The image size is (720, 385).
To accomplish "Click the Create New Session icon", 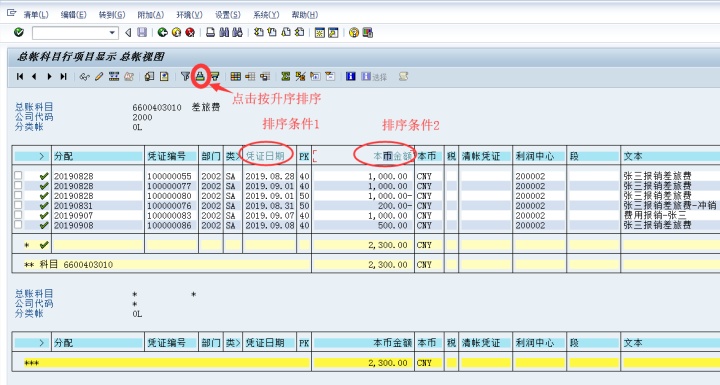I will click(x=320, y=33).
